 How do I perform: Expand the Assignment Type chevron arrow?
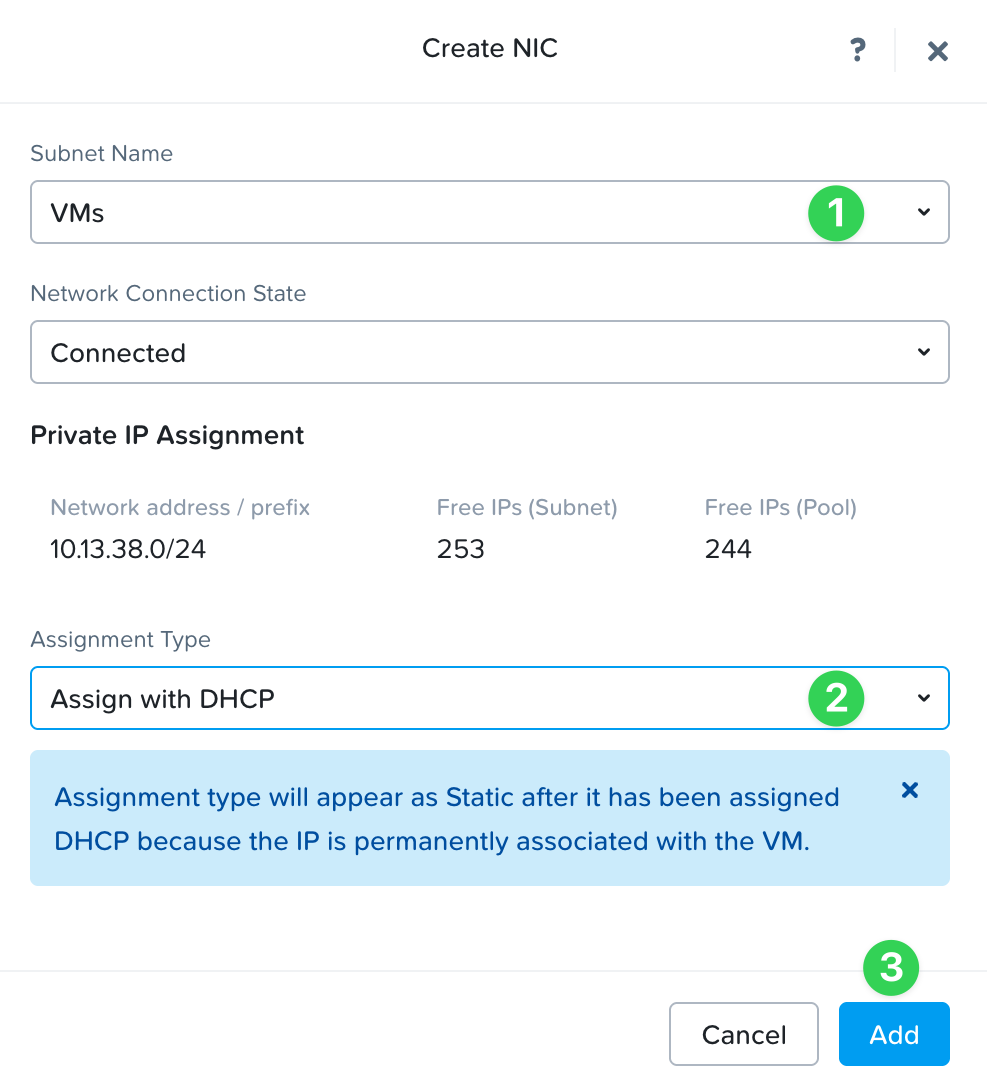pos(924,698)
